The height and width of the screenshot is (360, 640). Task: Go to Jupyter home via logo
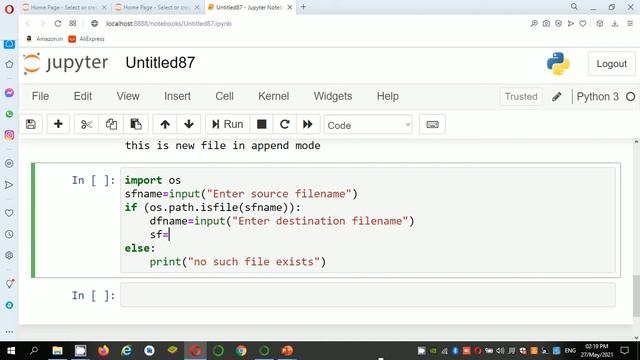pyautogui.click(x=66, y=63)
